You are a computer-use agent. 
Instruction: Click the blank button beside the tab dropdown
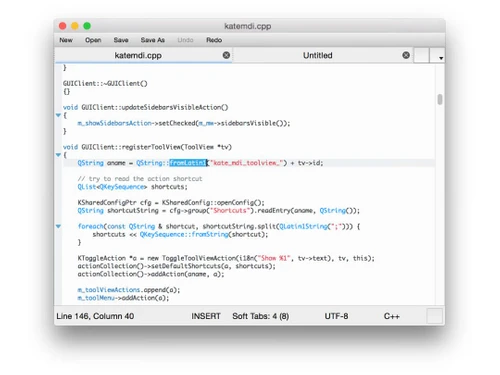(x=422, y=55)
